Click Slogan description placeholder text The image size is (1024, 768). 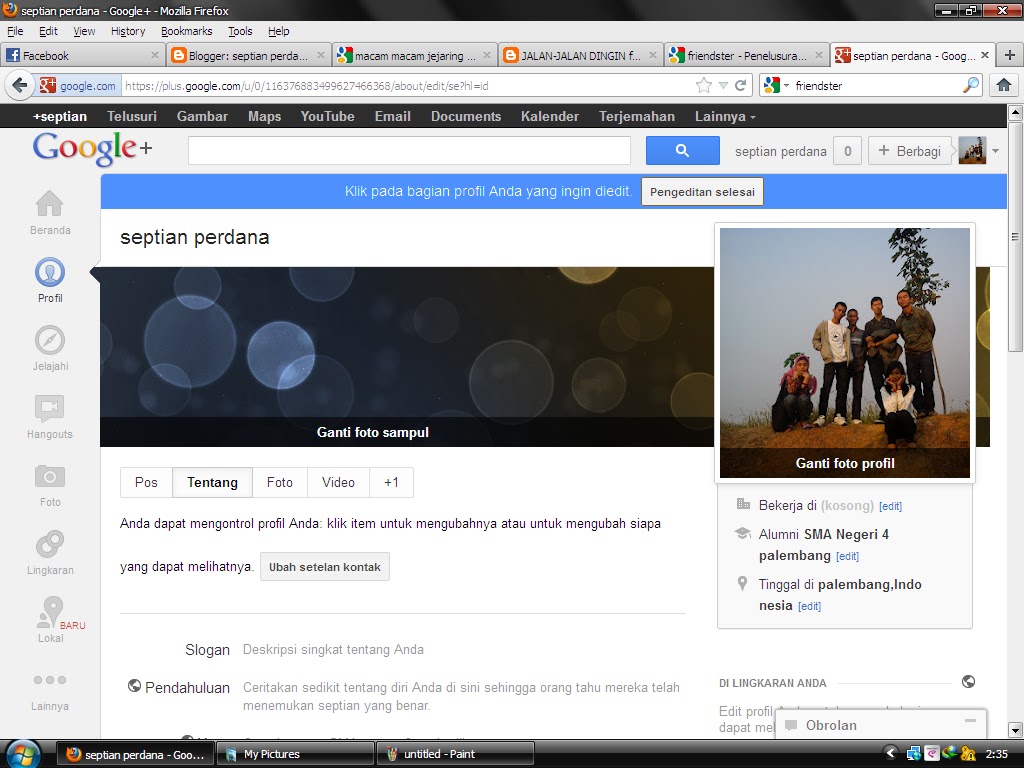tap(333, 650)
